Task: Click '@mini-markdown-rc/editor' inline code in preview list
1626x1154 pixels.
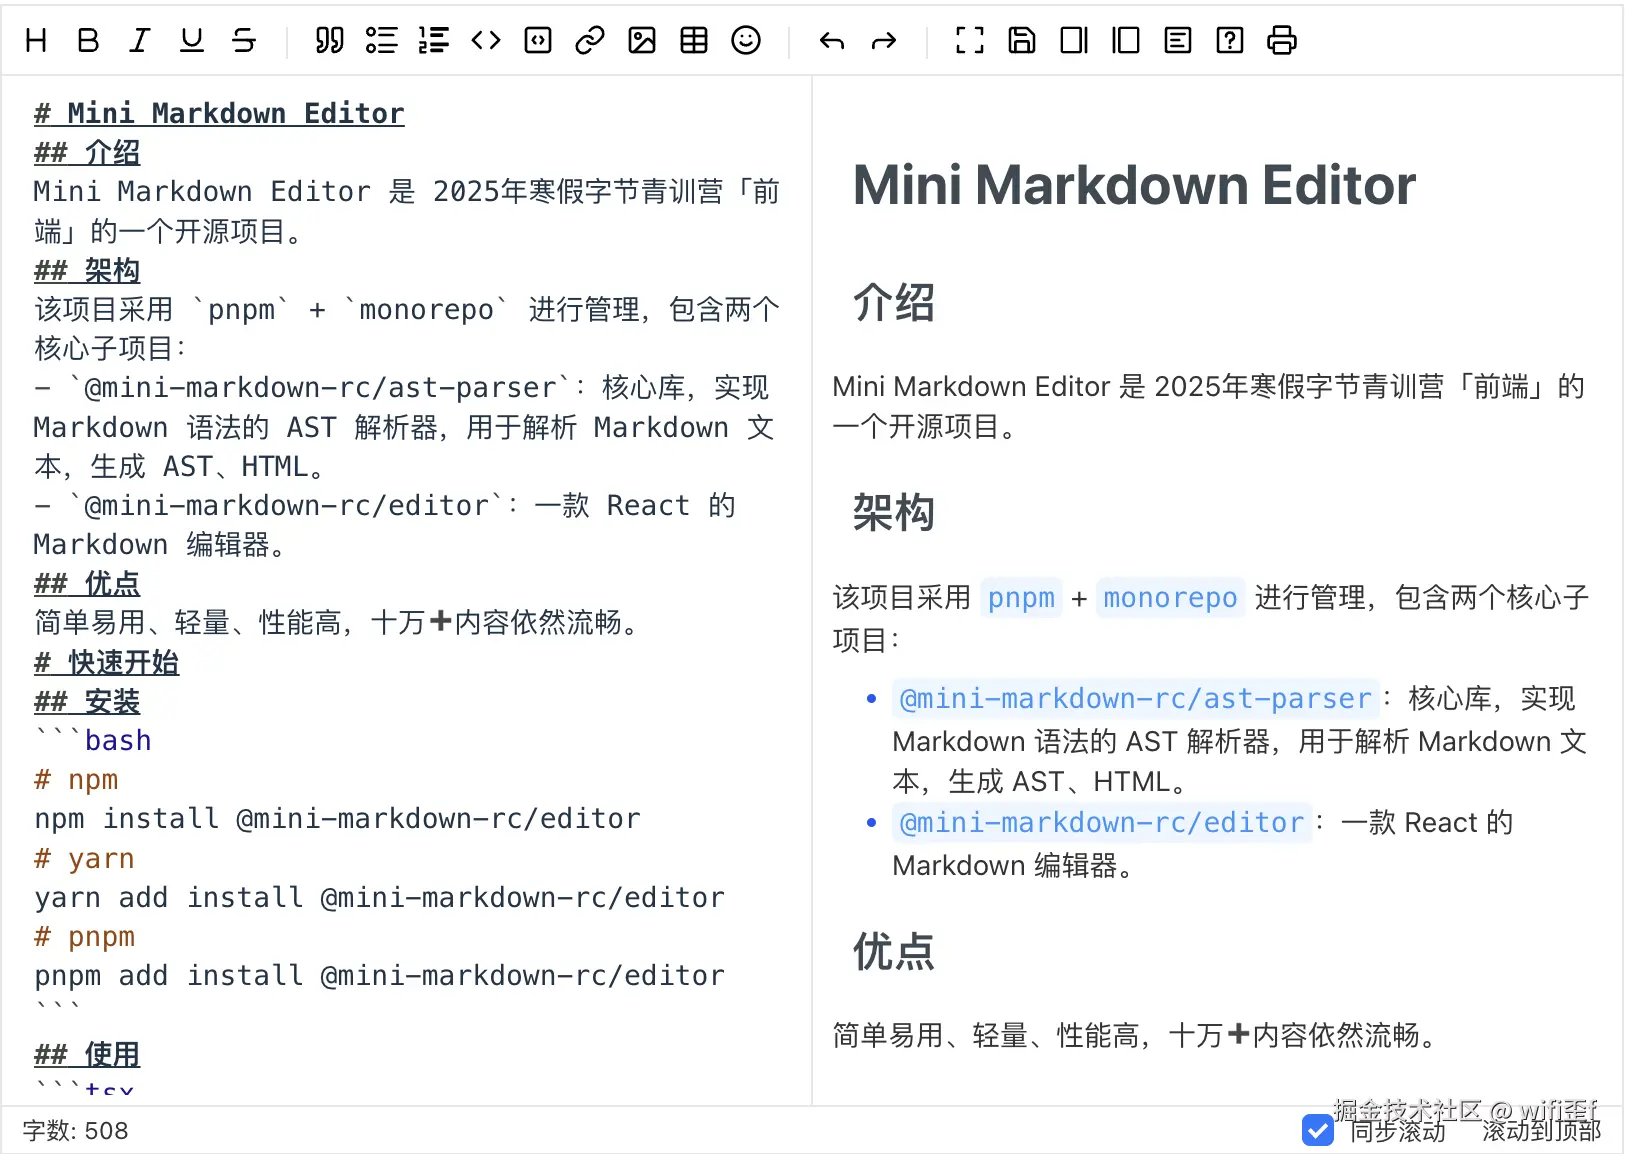Action: 1102,822
